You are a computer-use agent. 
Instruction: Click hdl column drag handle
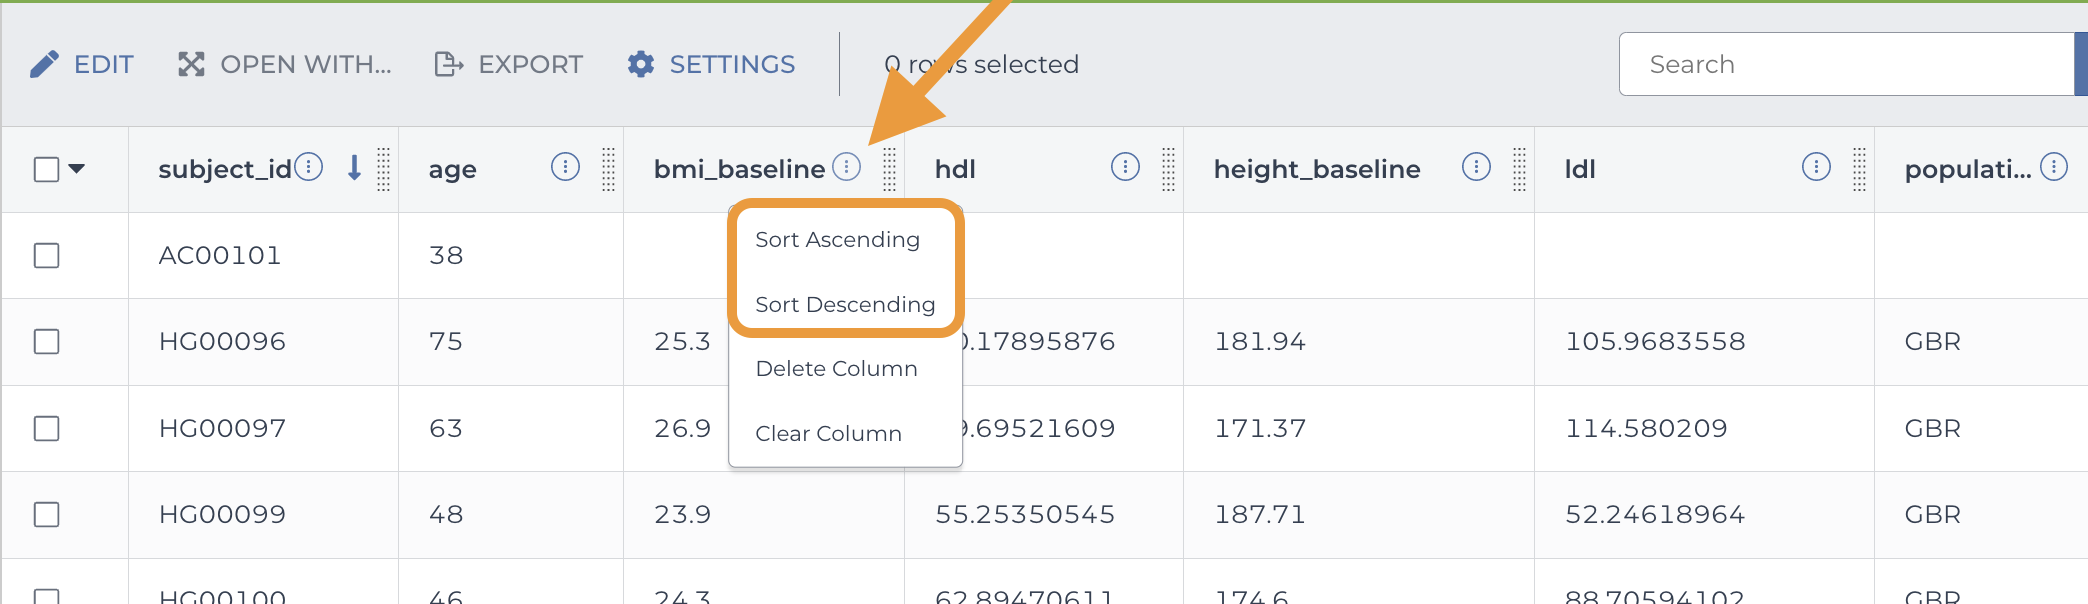[x=1168, y=169]
